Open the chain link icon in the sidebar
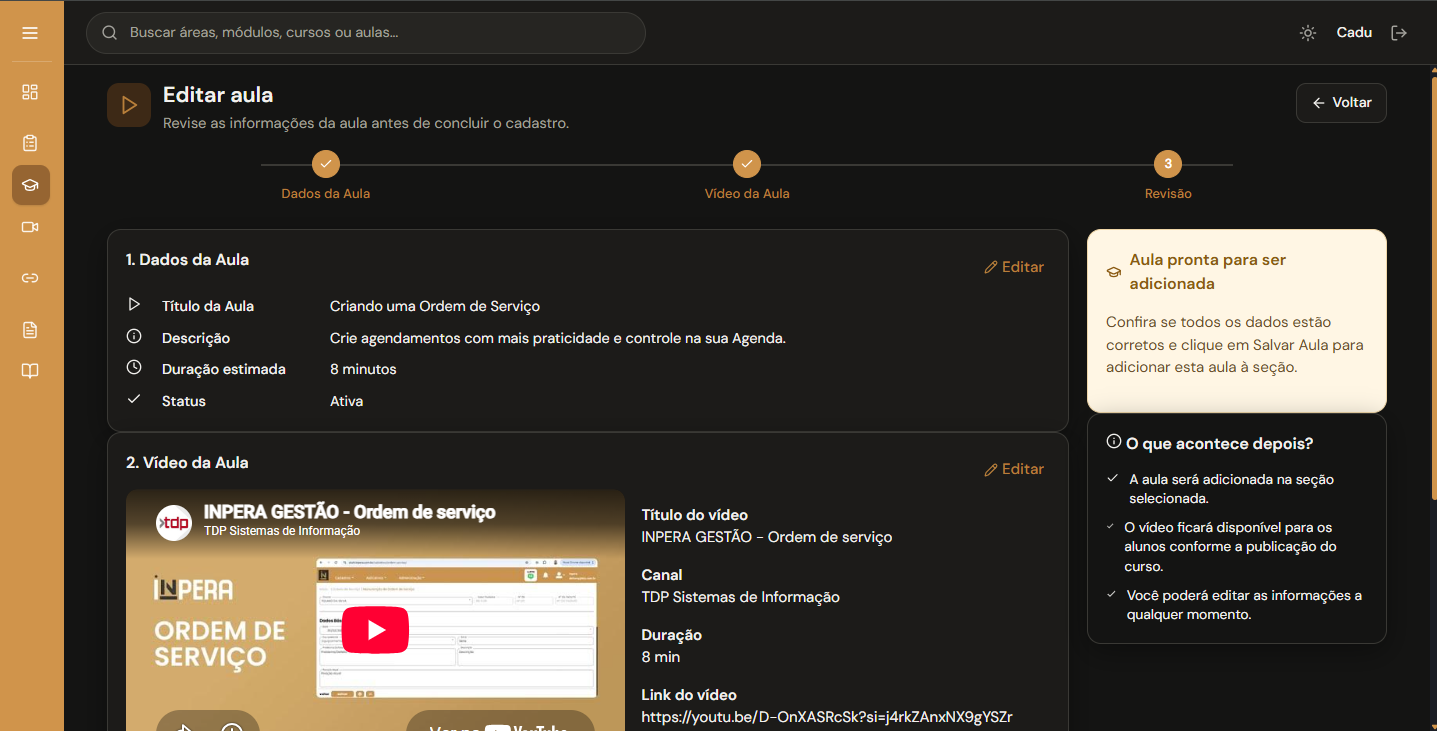The height and width of the screenshot is (731, 1437). (30, 278)
